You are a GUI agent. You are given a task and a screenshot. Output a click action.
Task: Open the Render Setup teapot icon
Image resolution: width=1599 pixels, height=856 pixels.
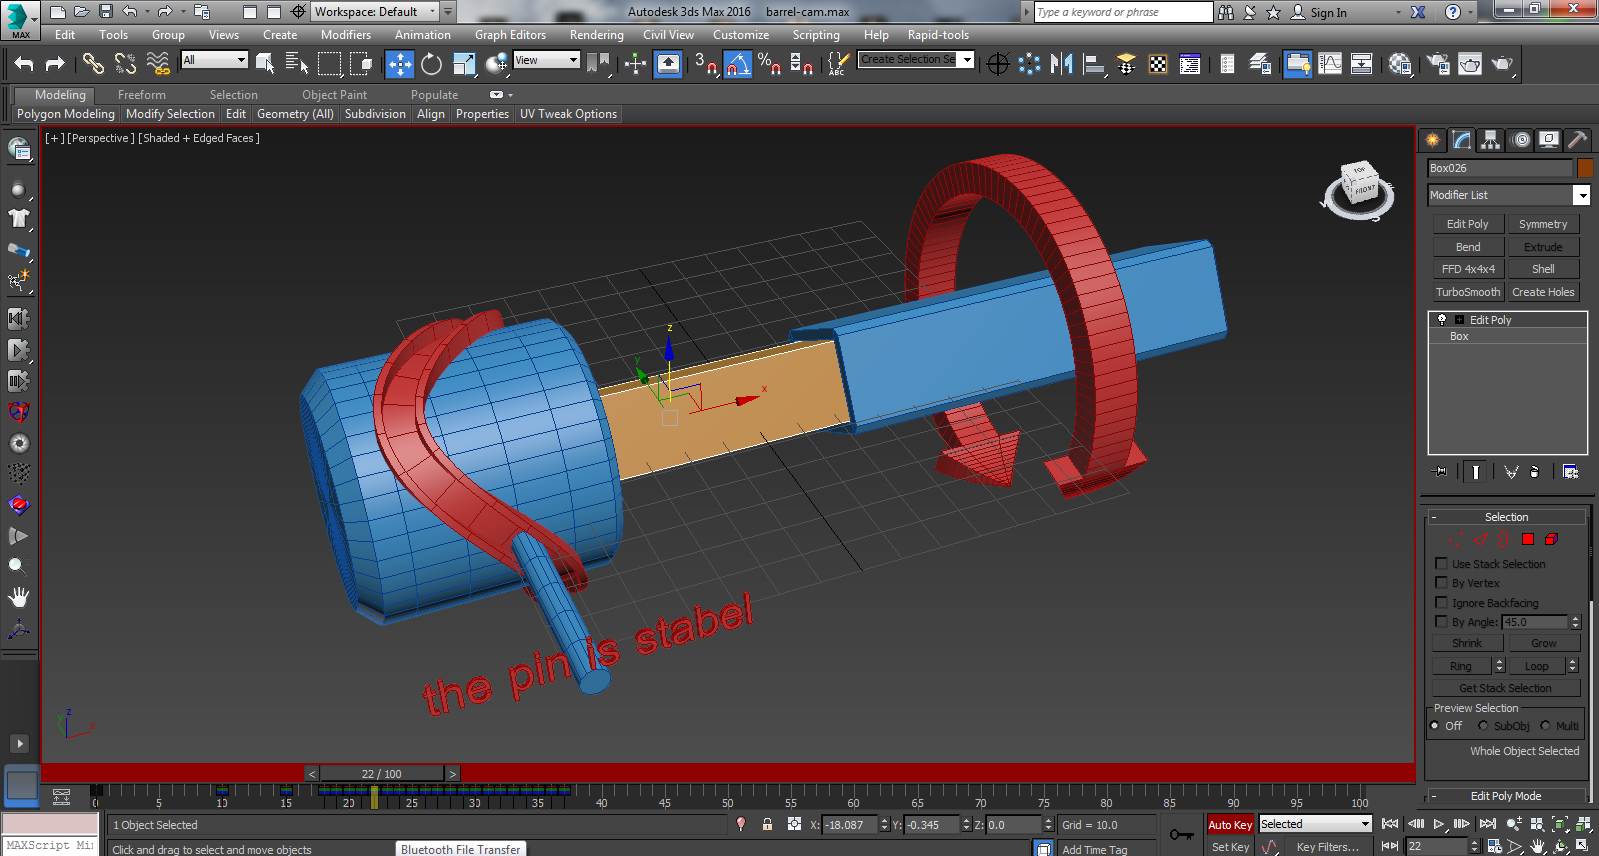click(1437, 64)
